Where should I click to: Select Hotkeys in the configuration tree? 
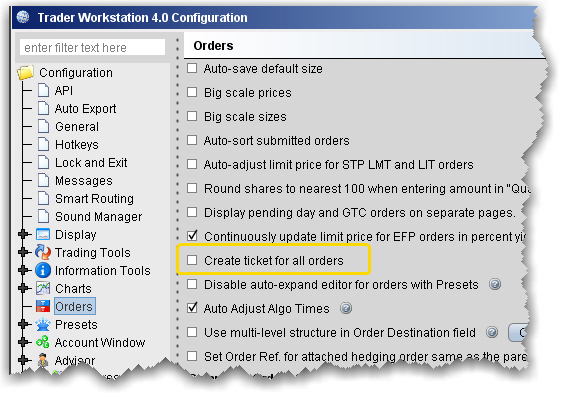[x=77, y=144]
